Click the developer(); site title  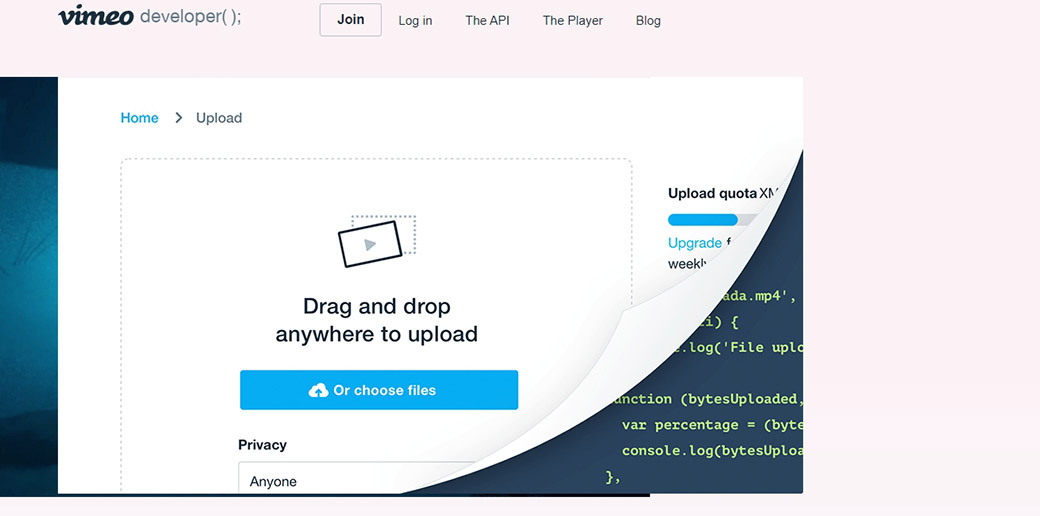coord(191,17)
